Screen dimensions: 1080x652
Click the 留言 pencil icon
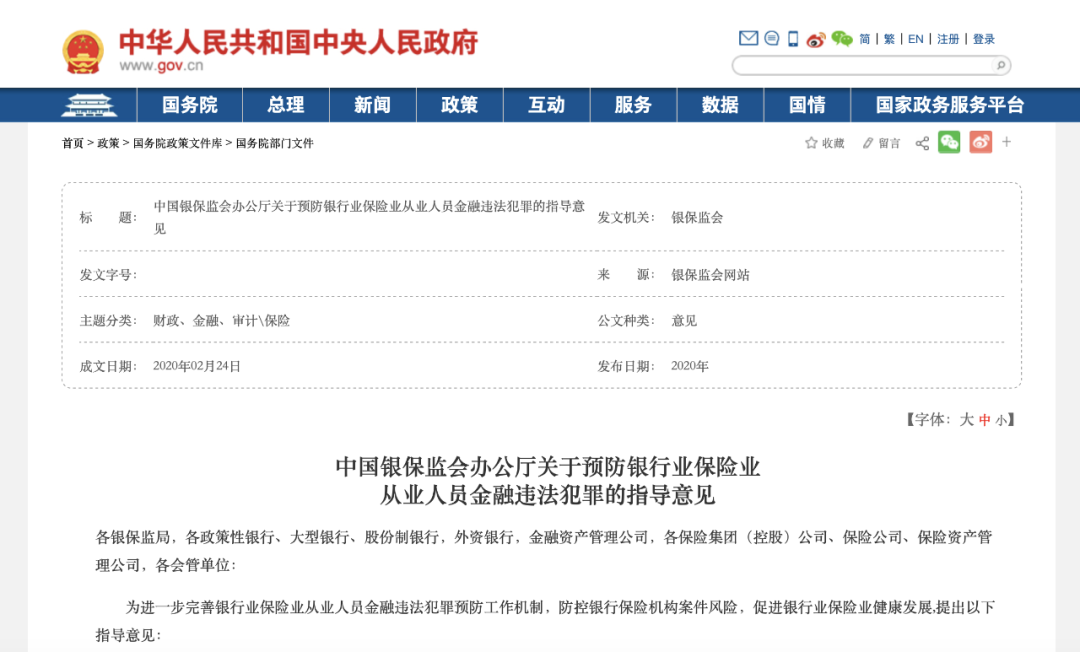(868, 143)
